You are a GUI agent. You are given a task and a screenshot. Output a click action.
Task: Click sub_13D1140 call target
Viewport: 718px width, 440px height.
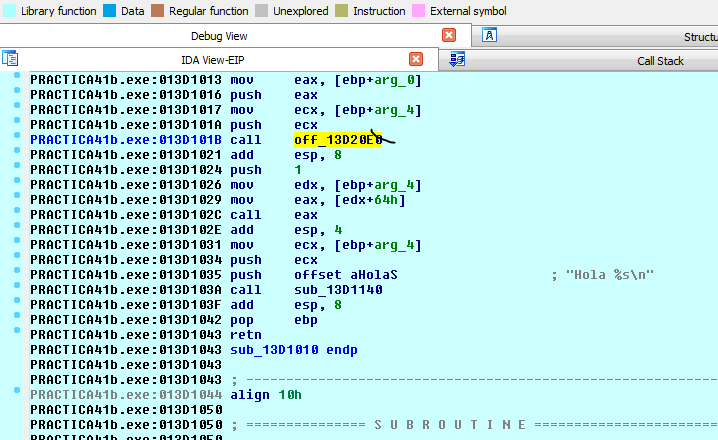click(x=336, y=290)
